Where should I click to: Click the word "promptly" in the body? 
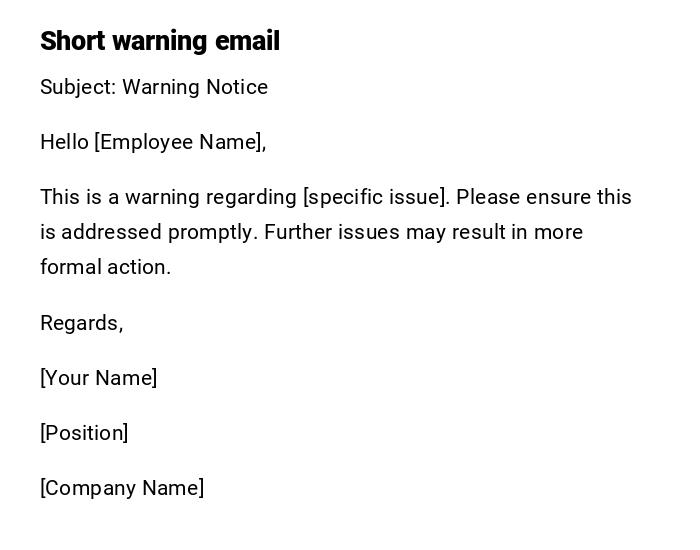point(212,232)
